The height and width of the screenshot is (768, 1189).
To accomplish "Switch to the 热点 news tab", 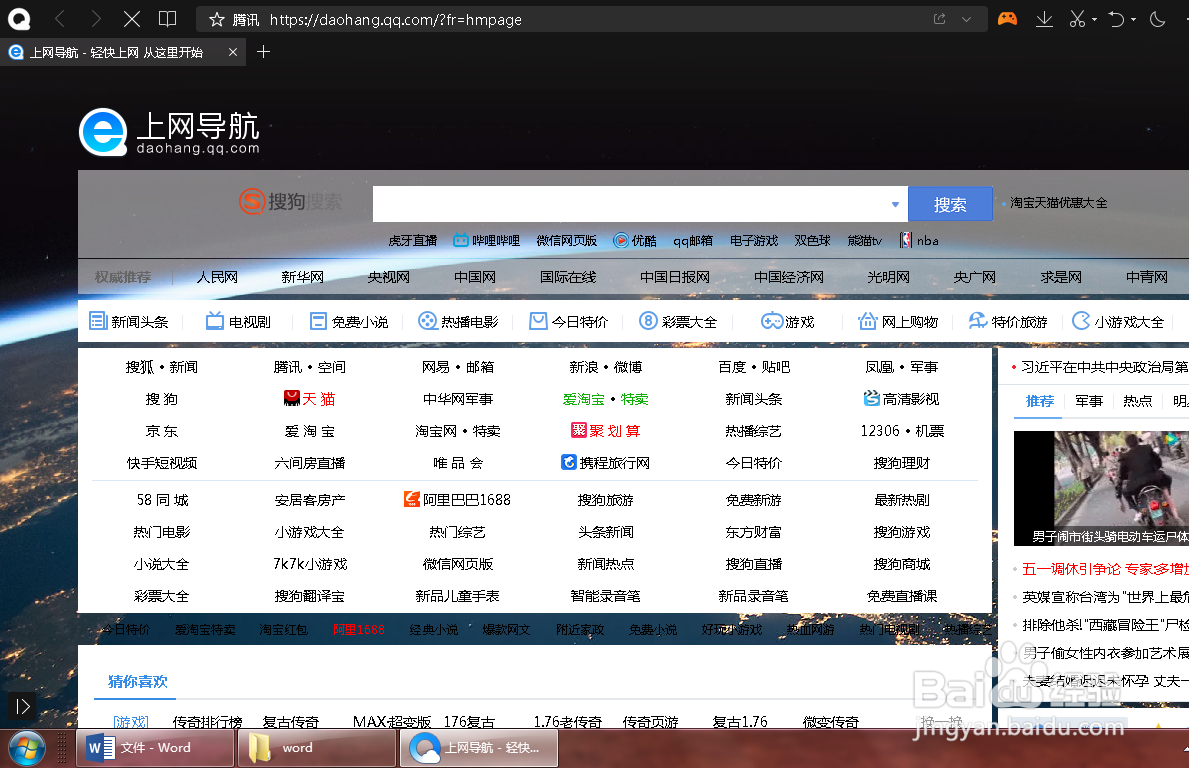I will click(x=1137, y=401).
